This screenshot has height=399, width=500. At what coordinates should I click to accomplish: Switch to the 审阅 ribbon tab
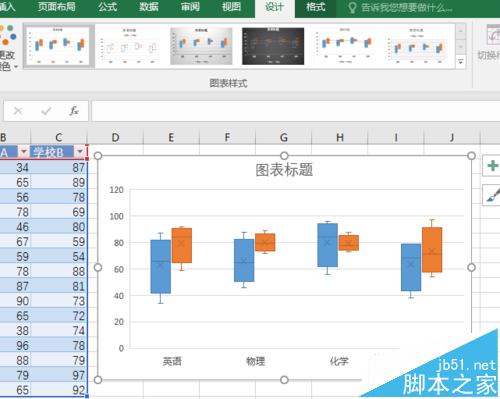(190, 7)
